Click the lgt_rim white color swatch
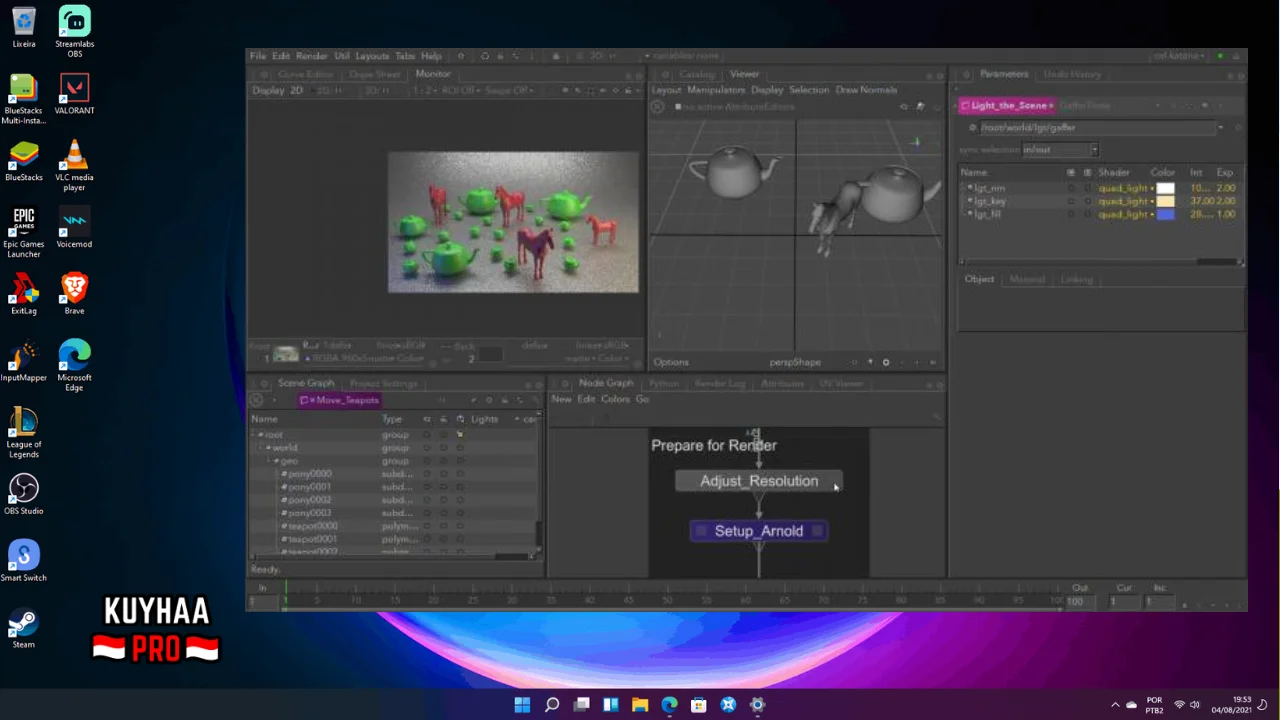Screen dimensions: 1280x720 (x=1165, y=188)
